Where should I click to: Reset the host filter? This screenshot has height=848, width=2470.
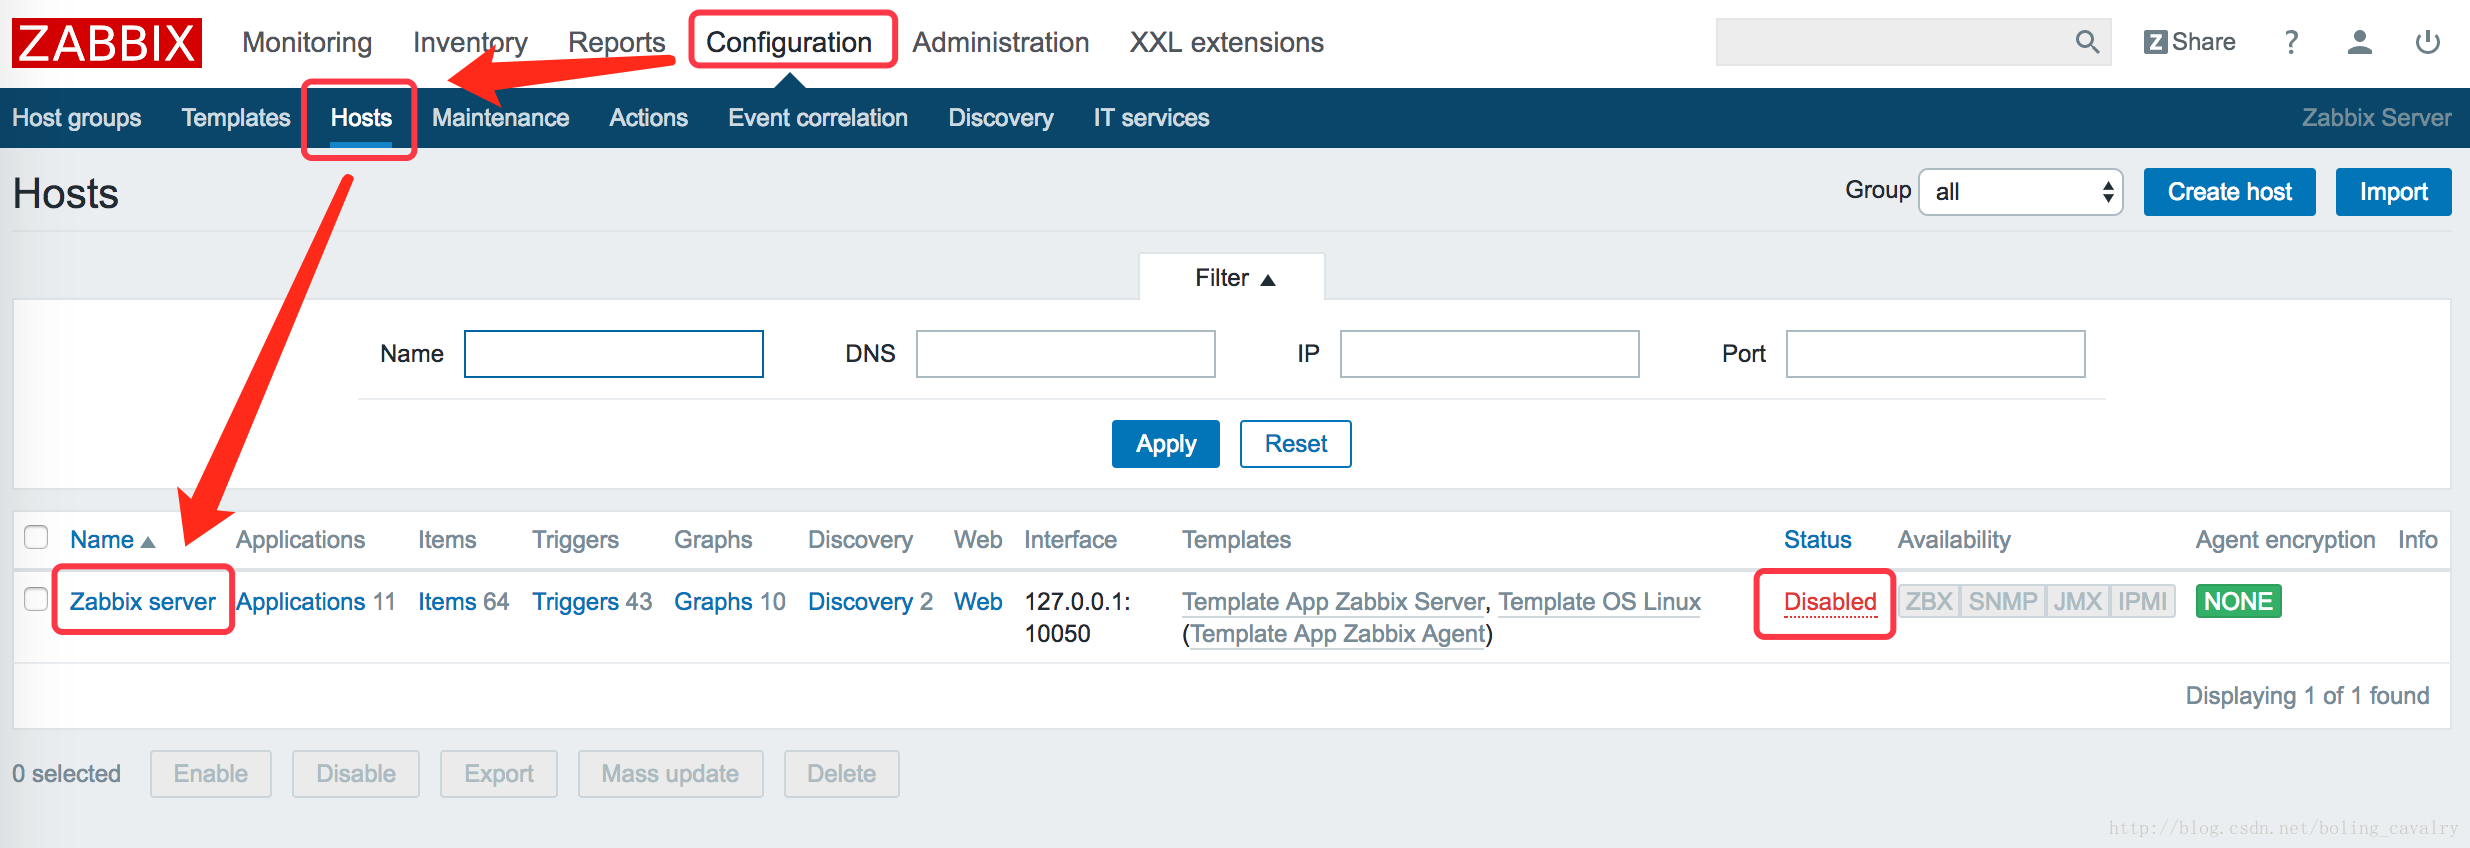point(1295,444)
